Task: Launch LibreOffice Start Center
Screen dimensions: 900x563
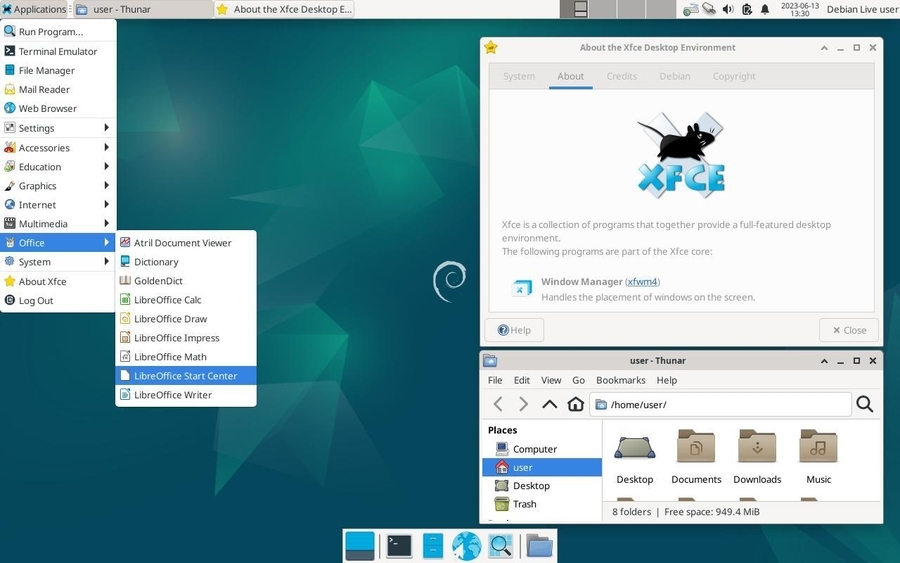Action: tap(186, 375)
